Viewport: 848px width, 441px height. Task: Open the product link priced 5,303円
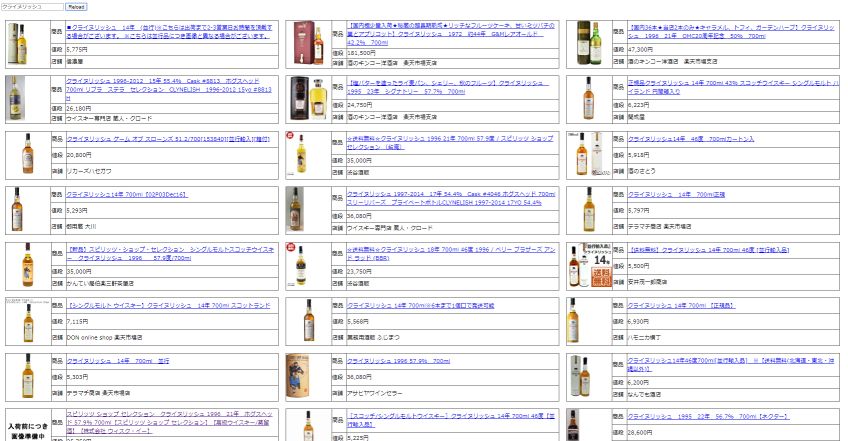[118, 361]
